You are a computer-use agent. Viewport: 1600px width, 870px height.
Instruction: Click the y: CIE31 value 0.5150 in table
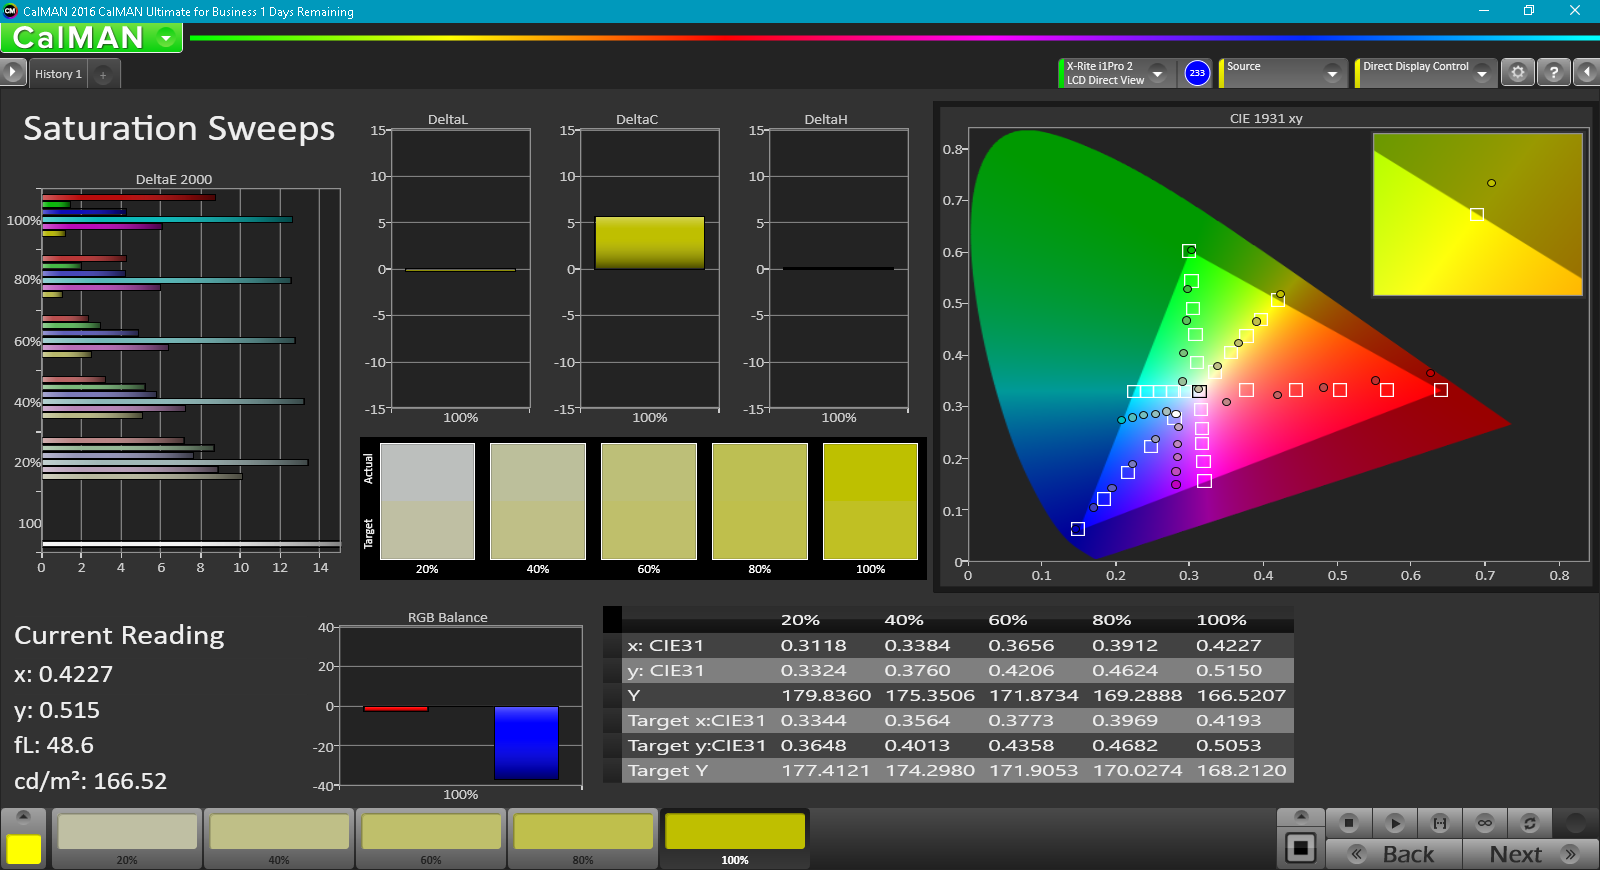pyautogui.click(x=1228, y=671)
